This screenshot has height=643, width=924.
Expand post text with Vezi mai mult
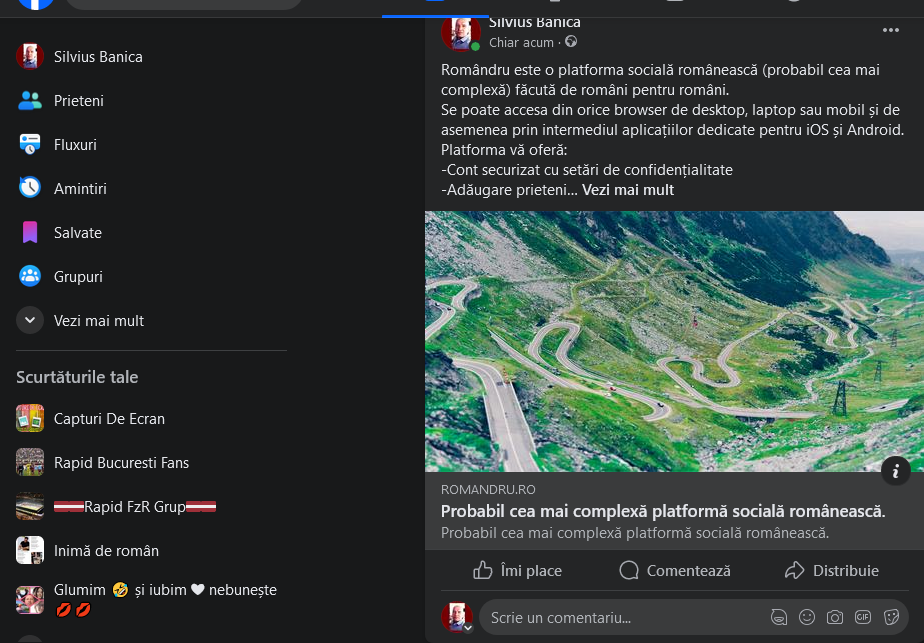click(628, 190)
